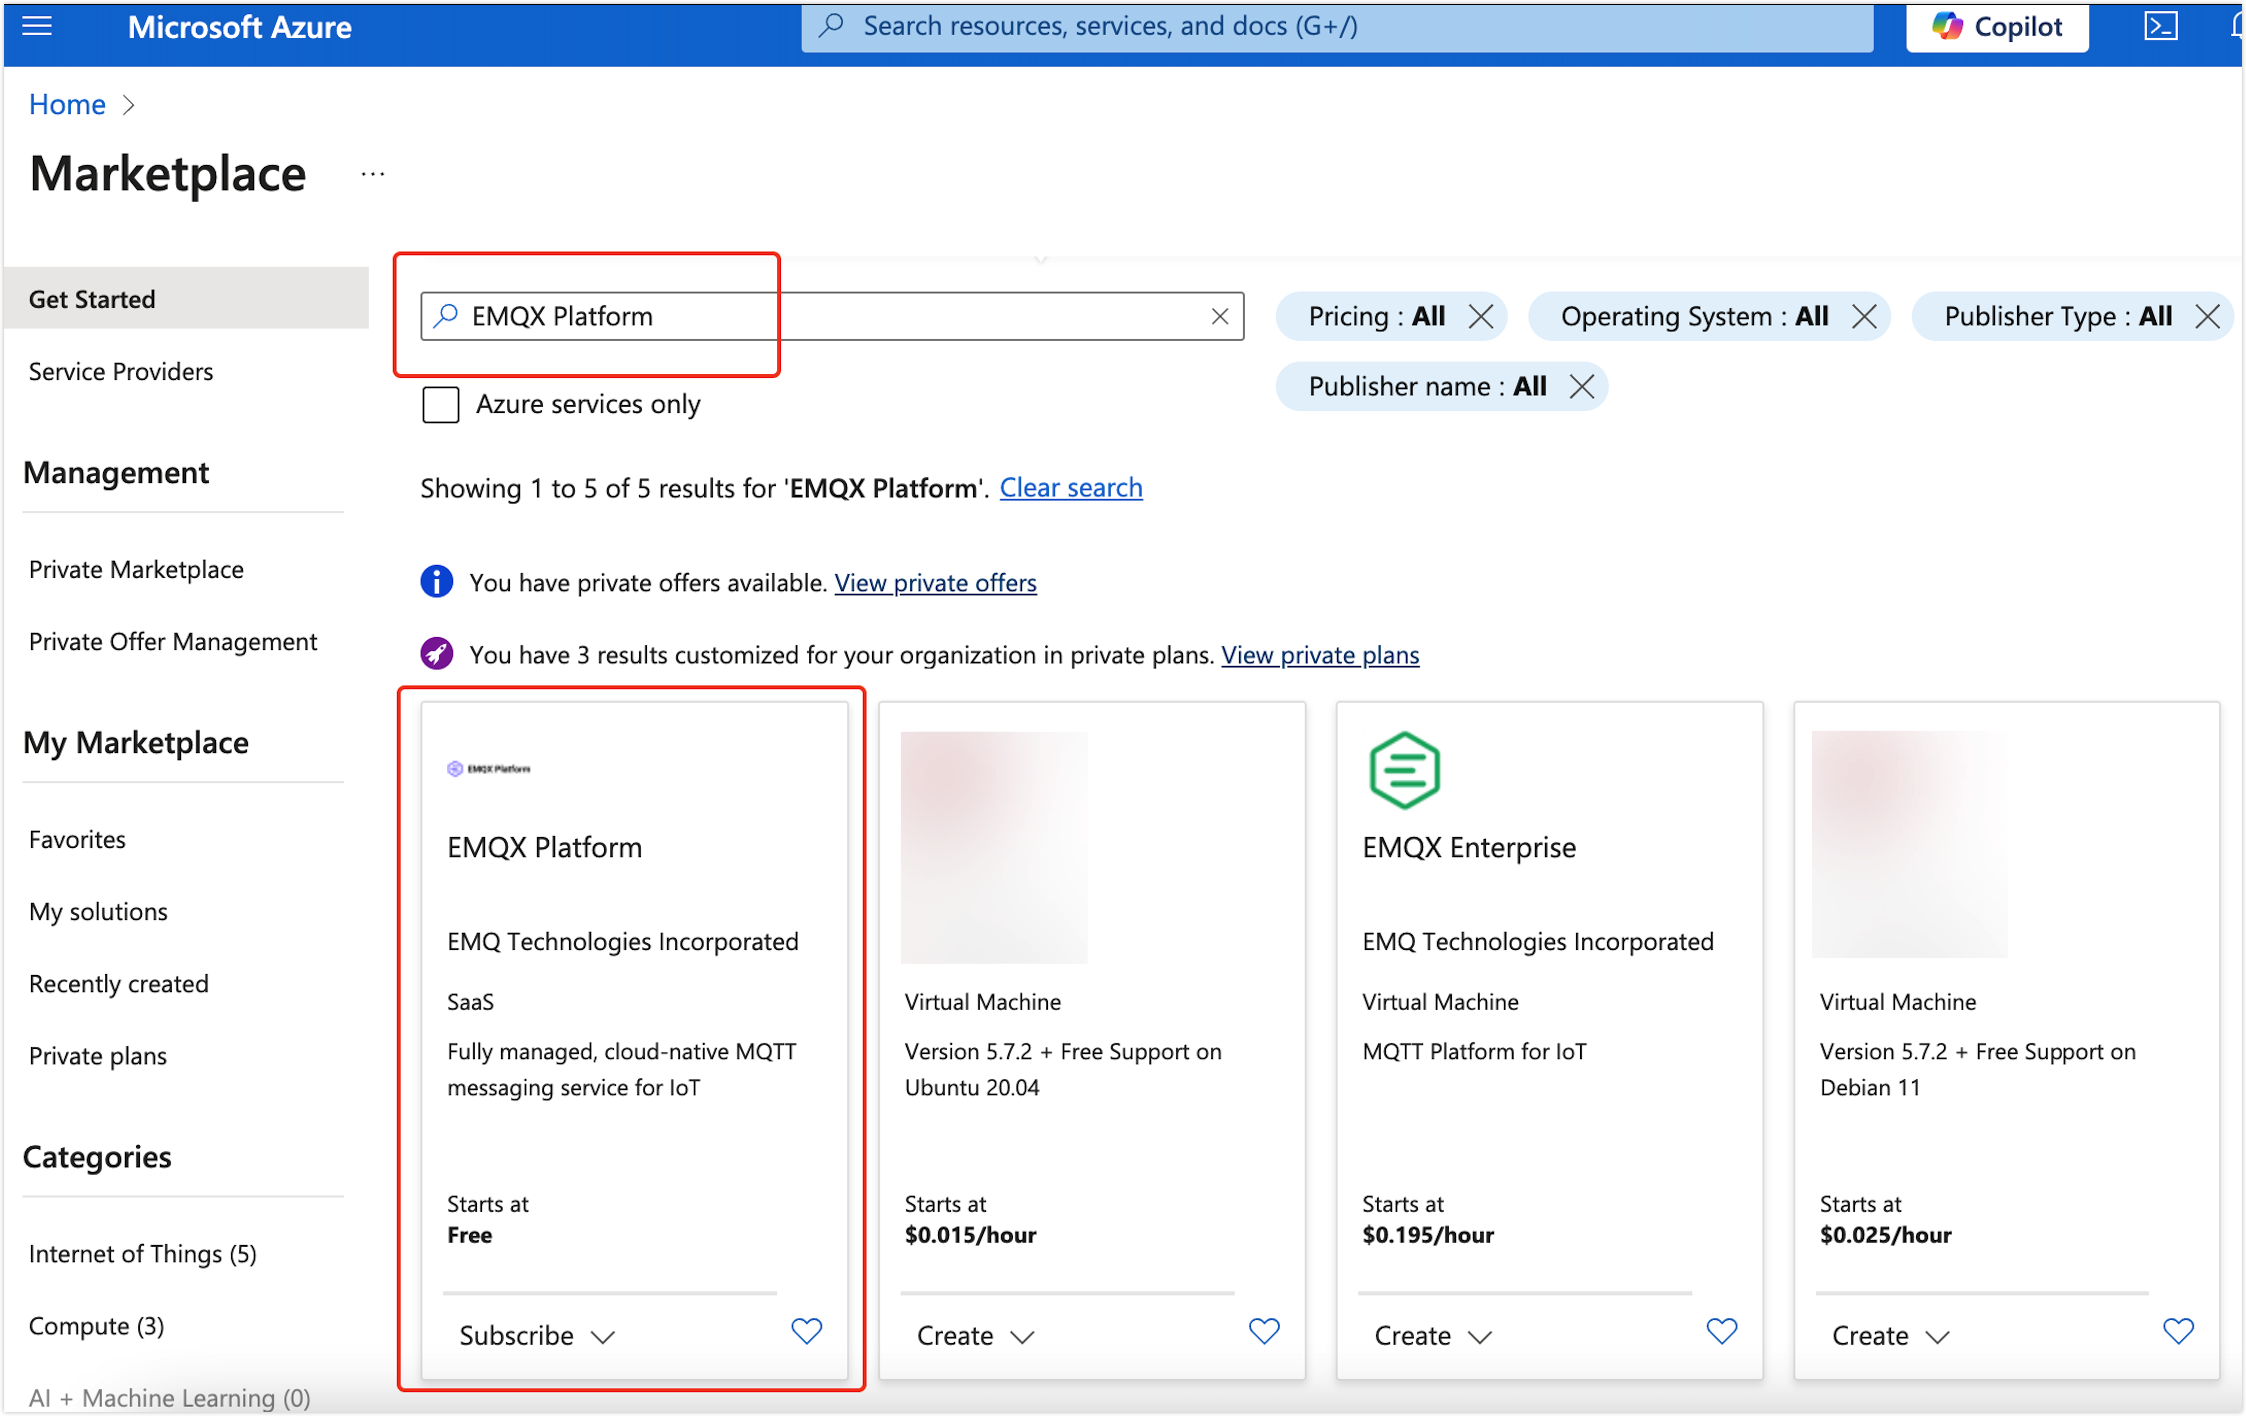Viewport: 2246px width, 1416px height.
Task: Go to Home breadcrumb
Action: [67, 104]
